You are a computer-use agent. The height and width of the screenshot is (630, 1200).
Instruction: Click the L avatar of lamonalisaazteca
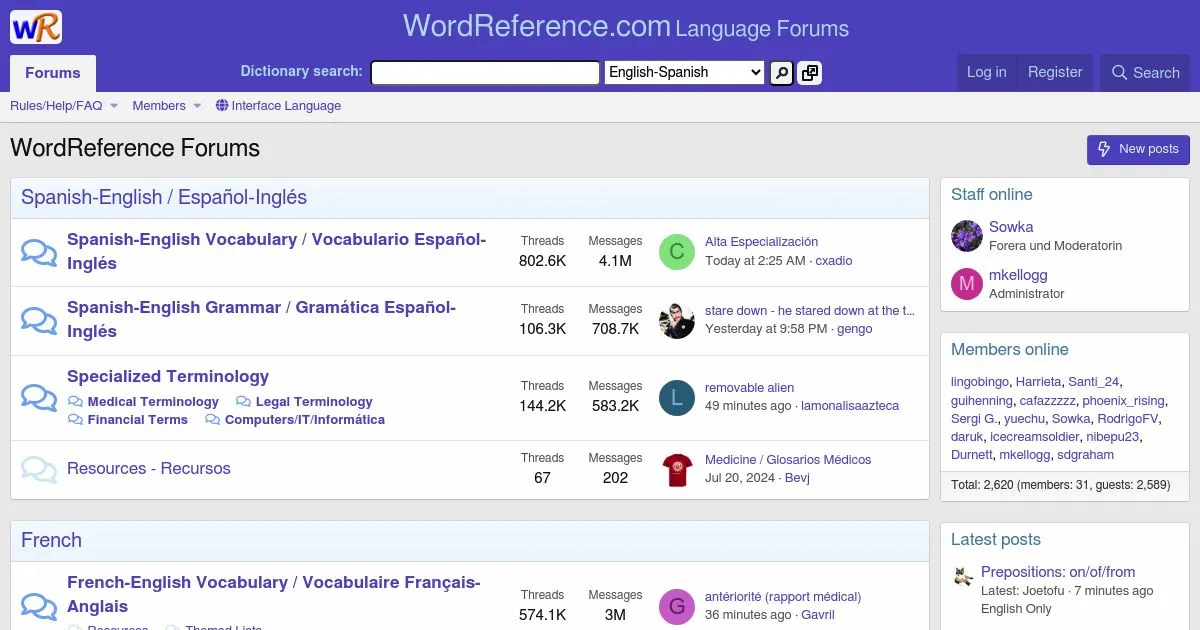677,397
